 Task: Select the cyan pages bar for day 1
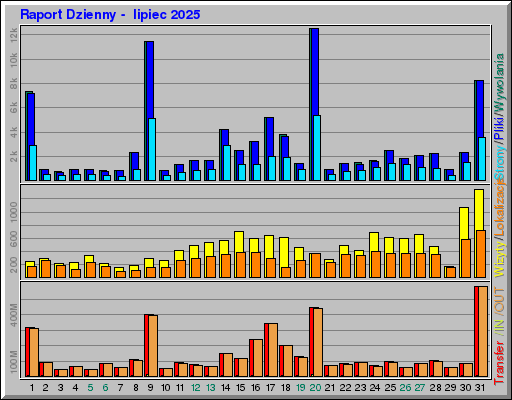pos(33,163)
